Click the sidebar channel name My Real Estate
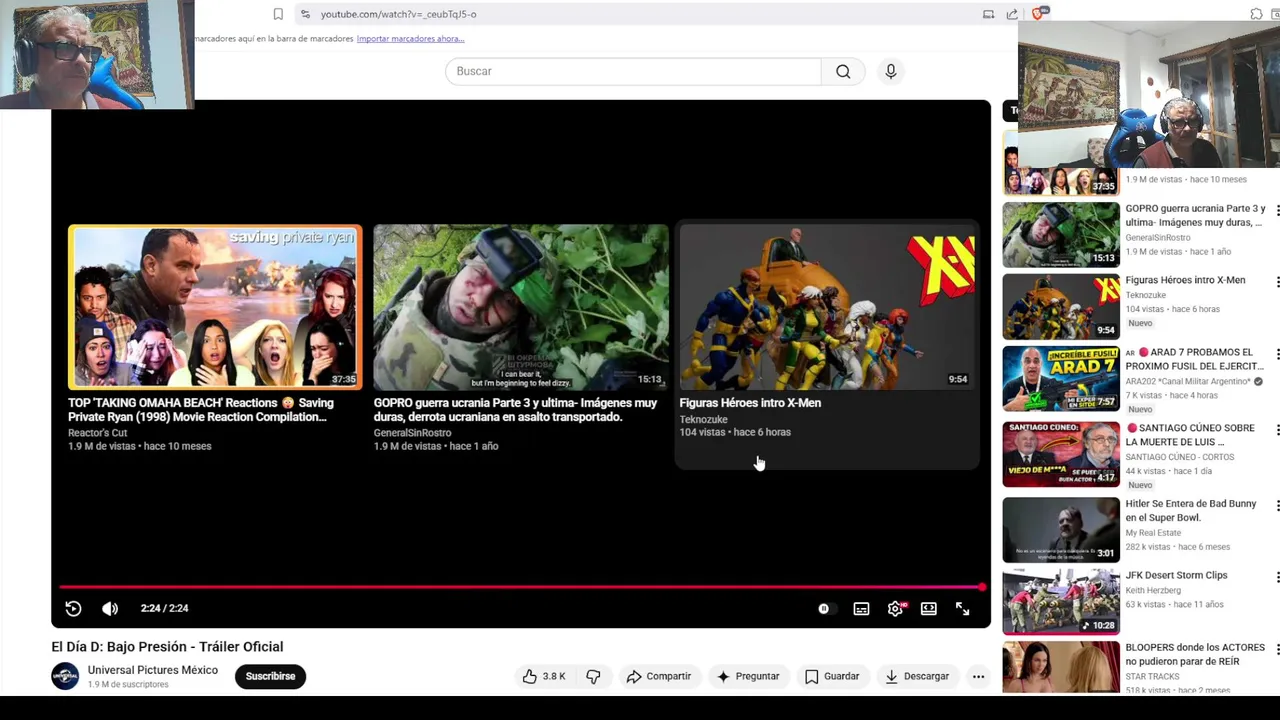 [1153, 533]
